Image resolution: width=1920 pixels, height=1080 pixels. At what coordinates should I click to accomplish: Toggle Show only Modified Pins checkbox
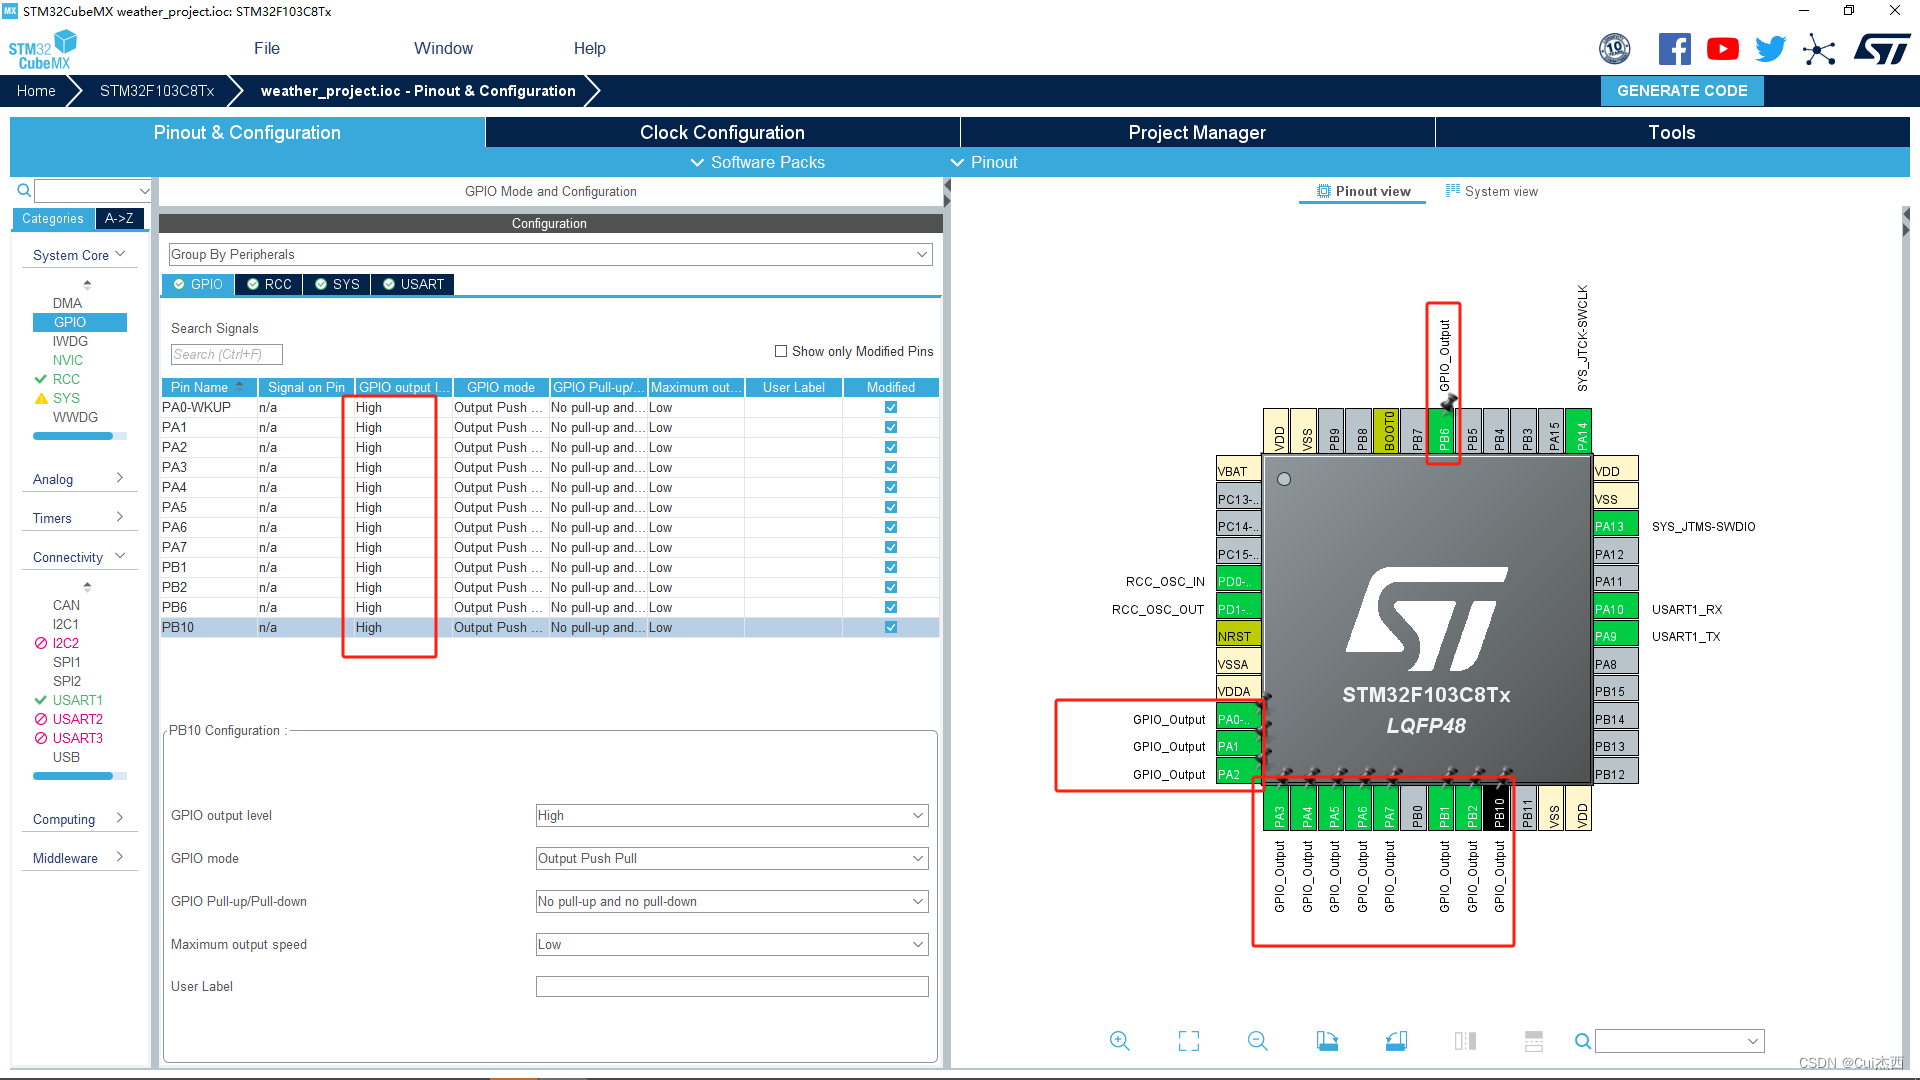(x=781, y=351)
